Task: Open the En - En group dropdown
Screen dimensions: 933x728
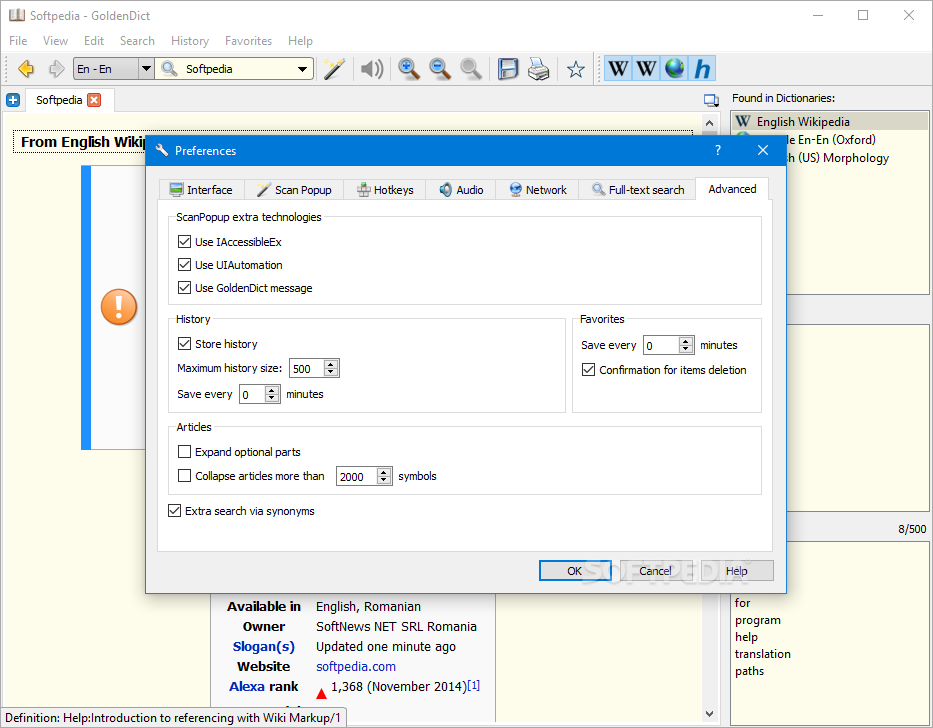Action: (x=146, y=69)
